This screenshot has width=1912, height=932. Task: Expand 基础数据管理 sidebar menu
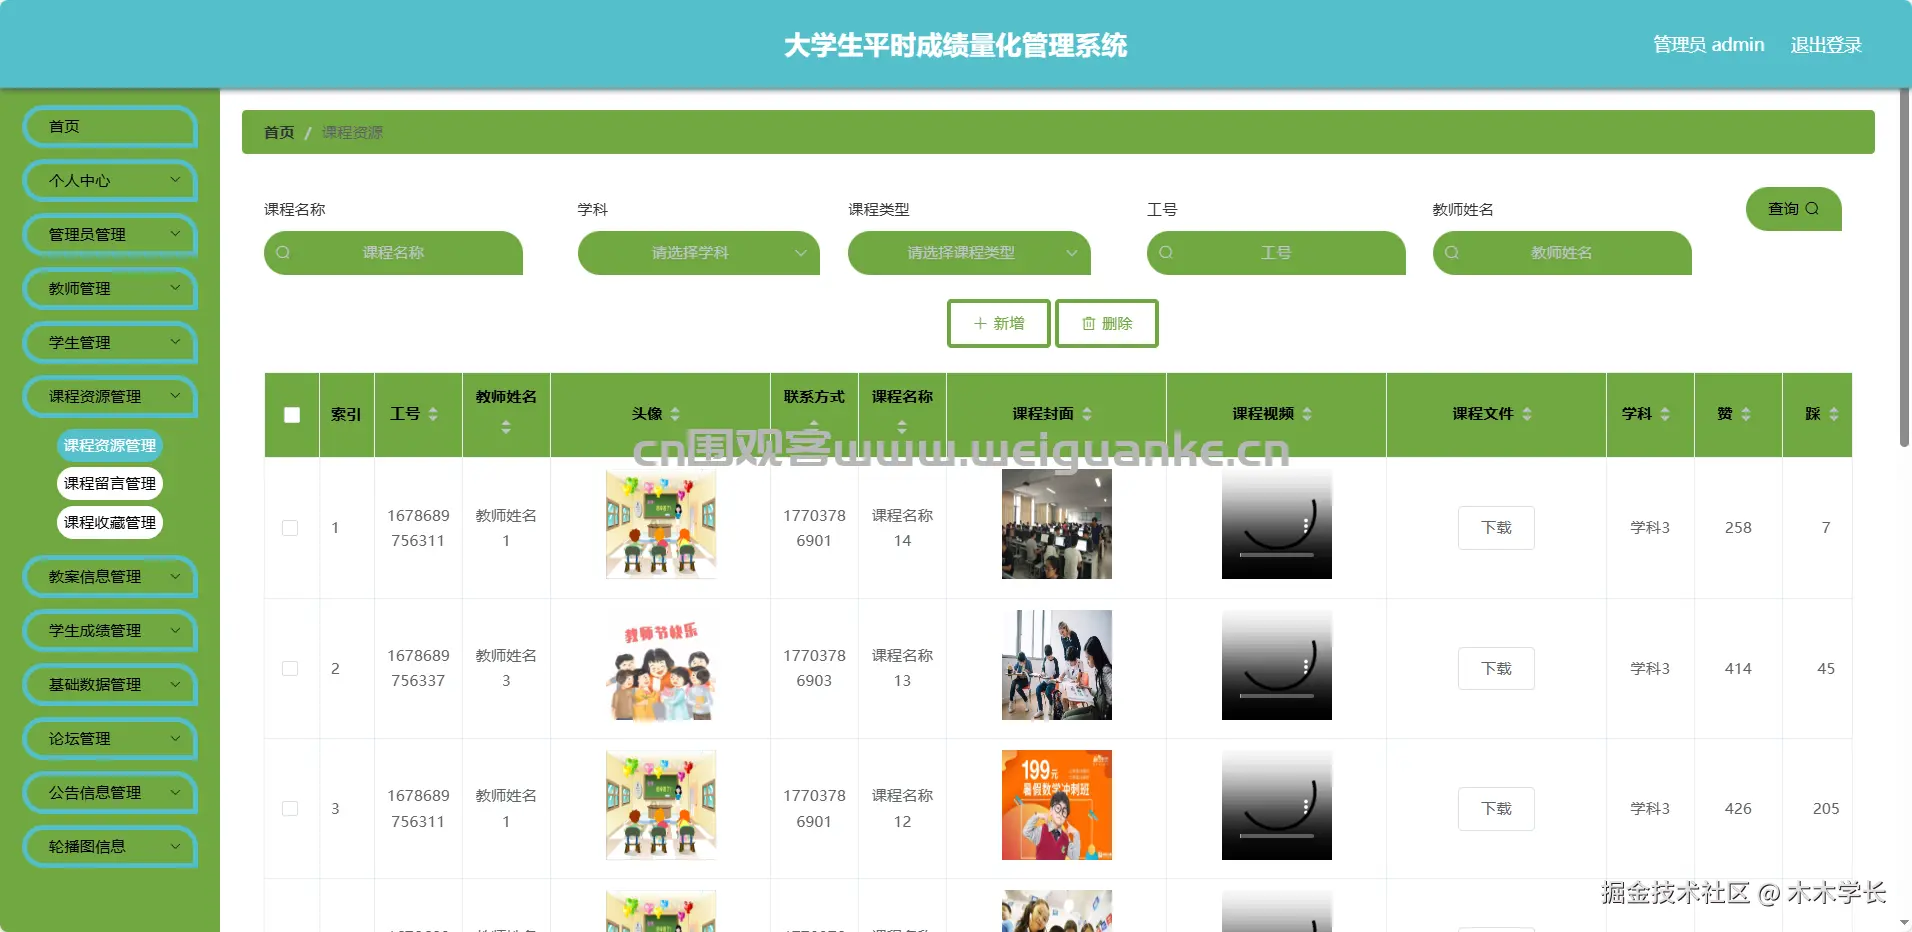(x=110, y=685)
